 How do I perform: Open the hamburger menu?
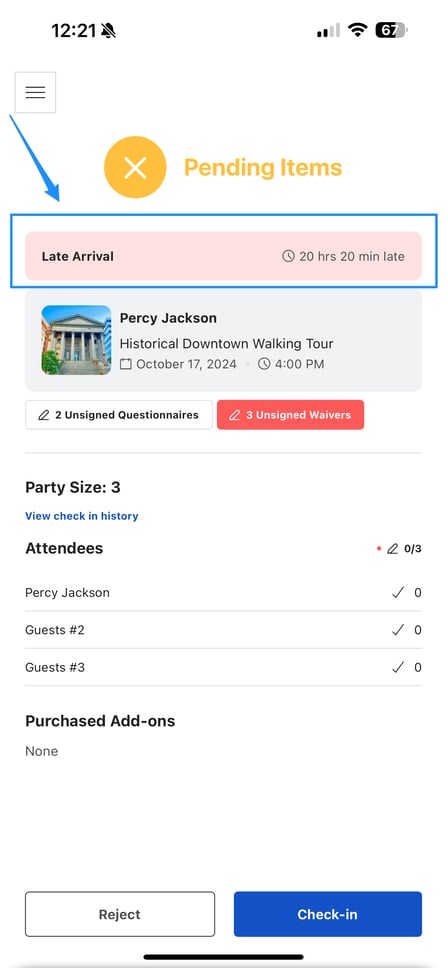(x=35, y=93)
